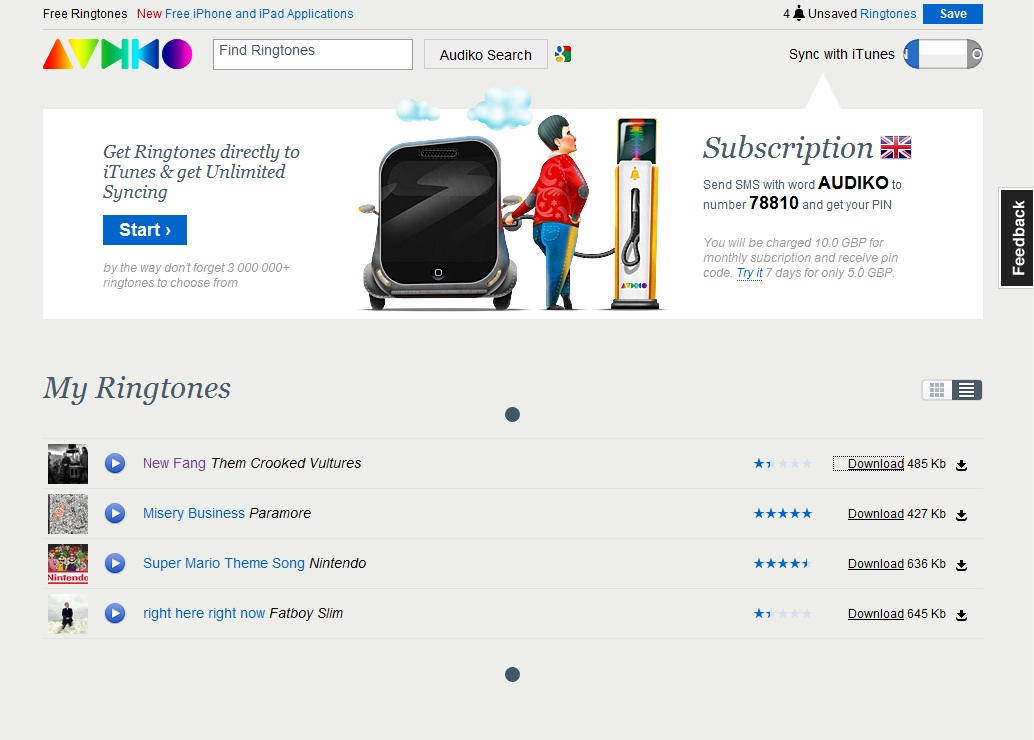
Task: Click the My Ringtones heading
Action: (x=137, y=388)
